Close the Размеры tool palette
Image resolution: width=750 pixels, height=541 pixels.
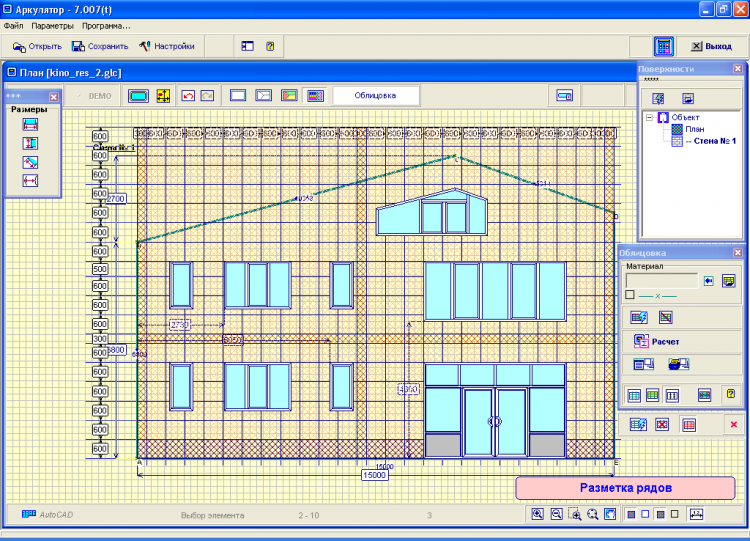[x=54, y=97]
